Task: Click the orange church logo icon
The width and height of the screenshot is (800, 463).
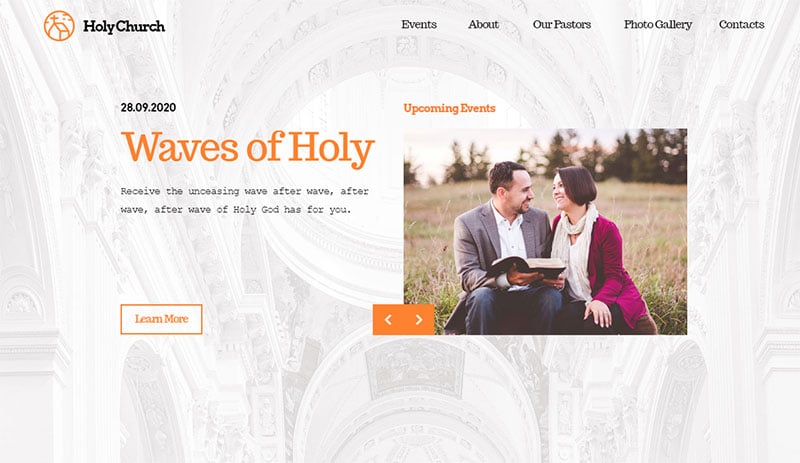Action: coord(59,26)
